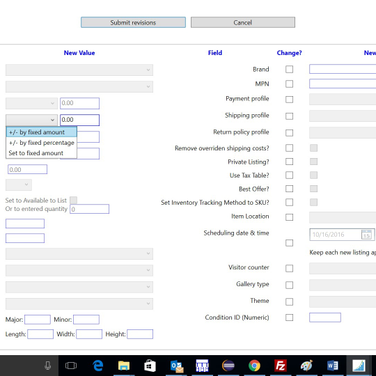Image resolution: width=376 pixels, height=376 pixels.
Task: Open the Shipping profile new value dropdown
Action: [x=343, y=116]
